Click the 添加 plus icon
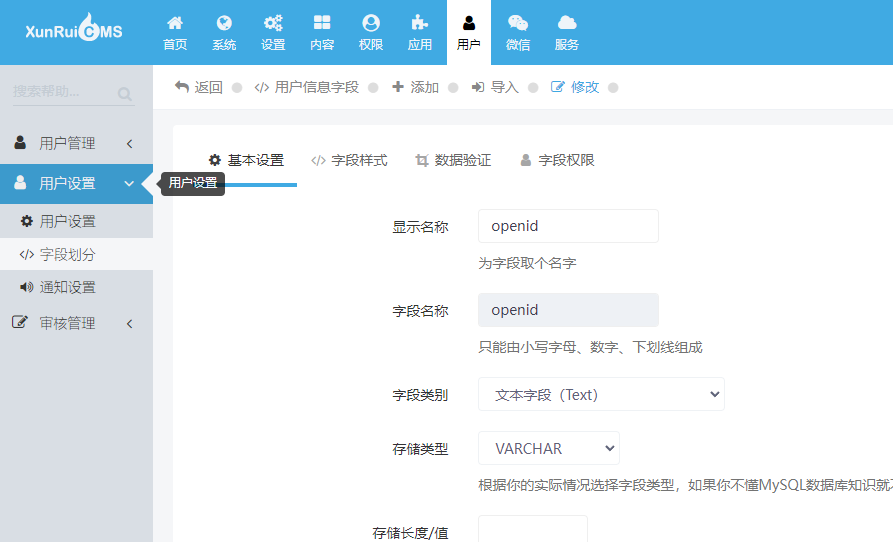893x542 pixels. [398, 87]
